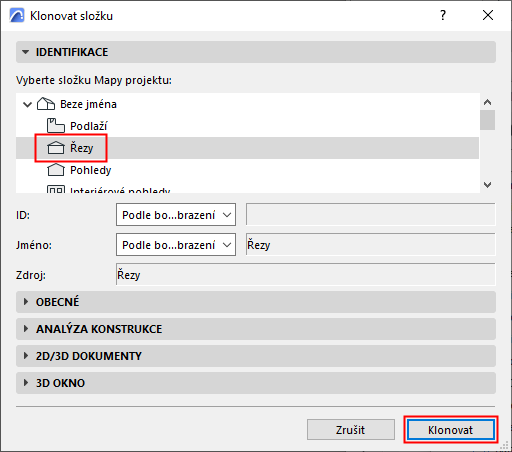The height and width of the screenshot is (452, 512).
Task: Click the Vyberte složku Mapy projektu label
Action: [94, 80]
